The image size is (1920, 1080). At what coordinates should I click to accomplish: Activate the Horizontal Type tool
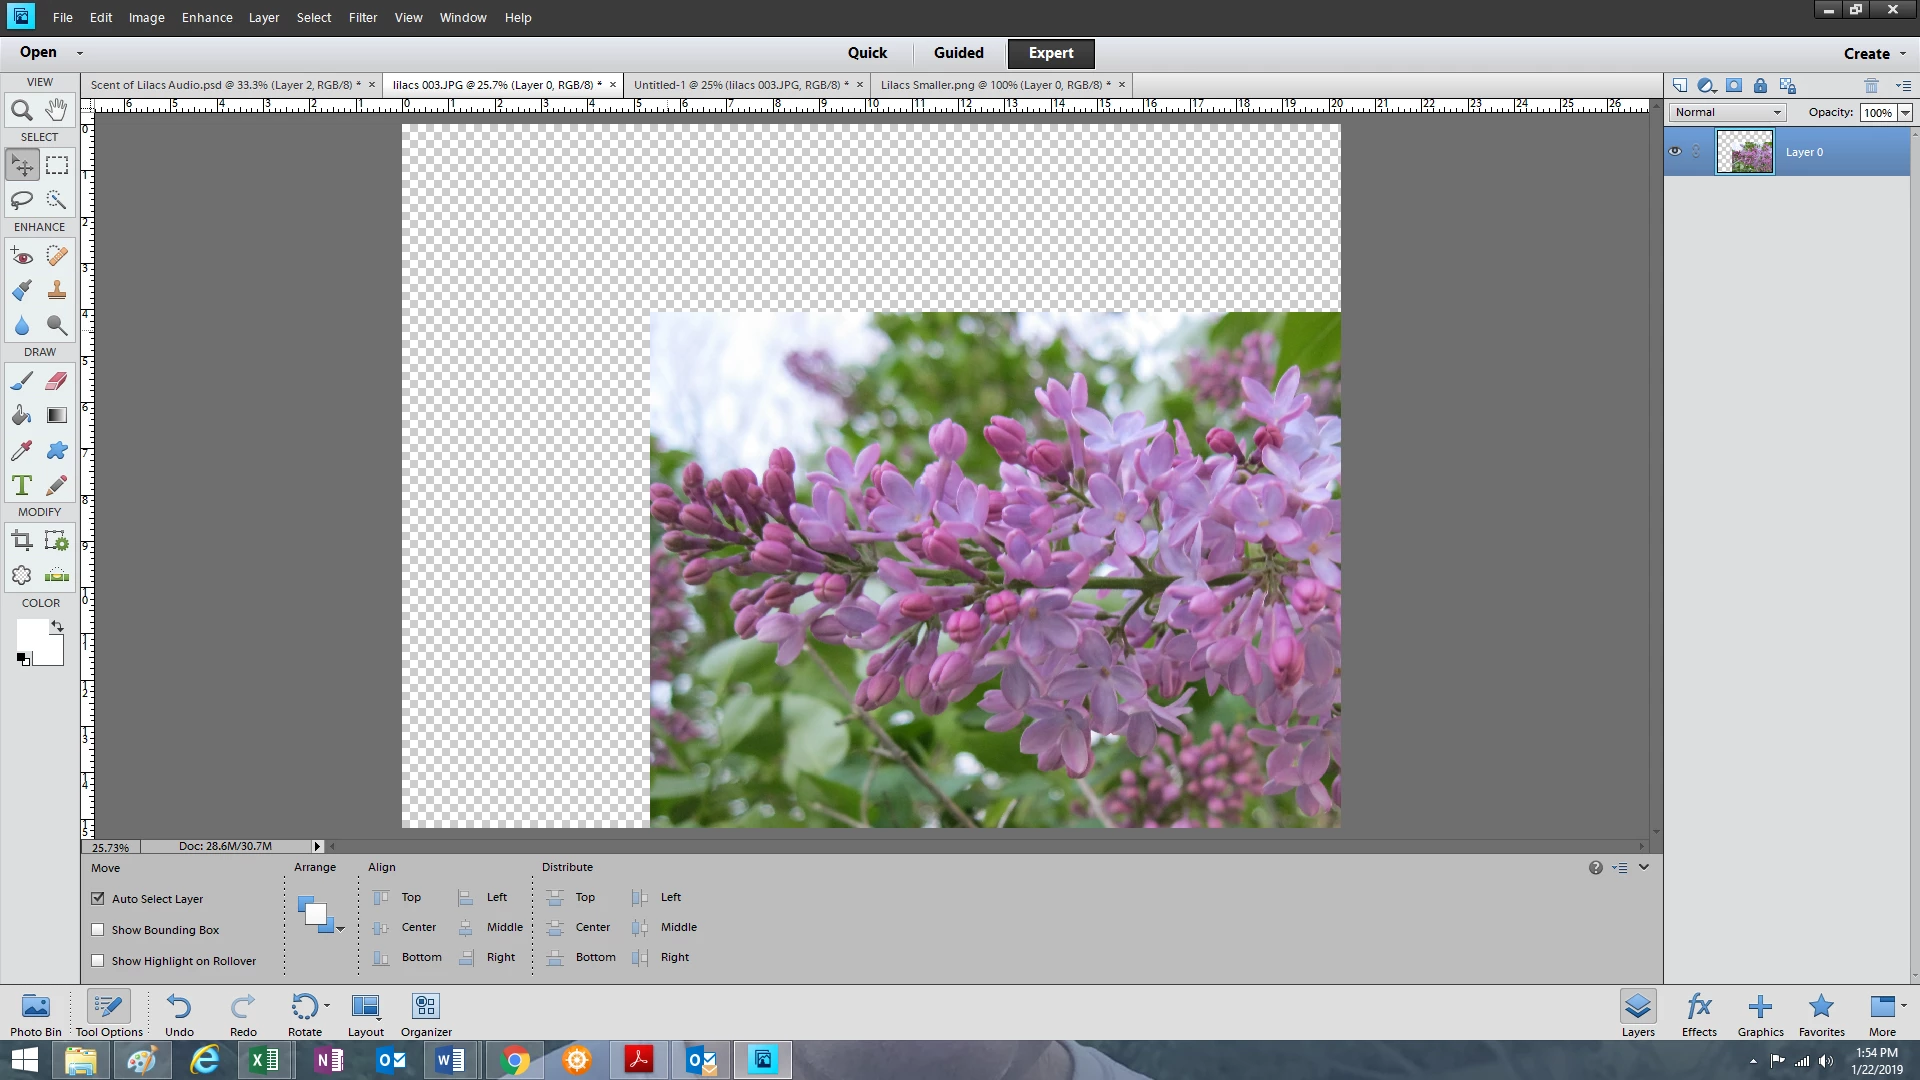pyautogui.click(x=21, y=486)
